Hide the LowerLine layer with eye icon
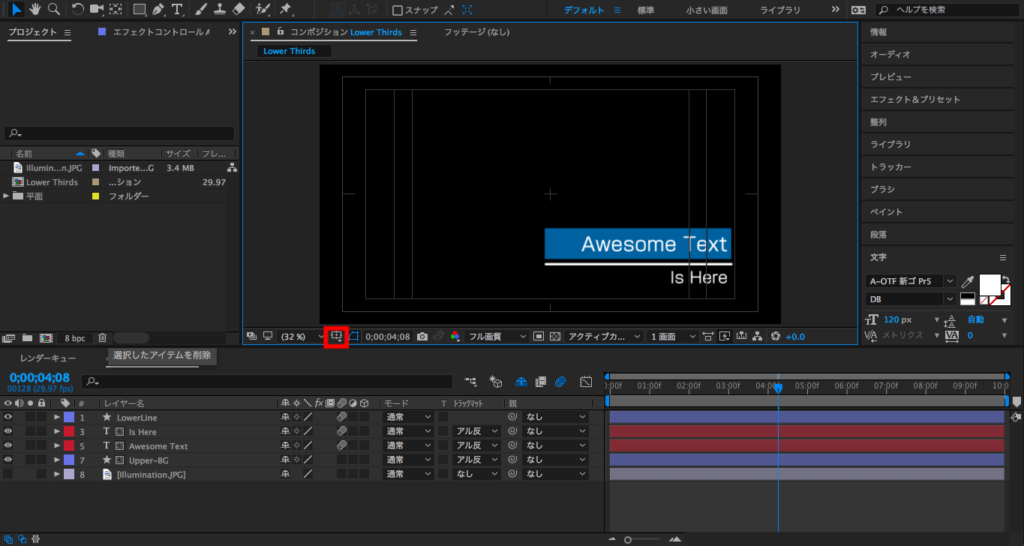1024x546 pixels. coord(8,417)
